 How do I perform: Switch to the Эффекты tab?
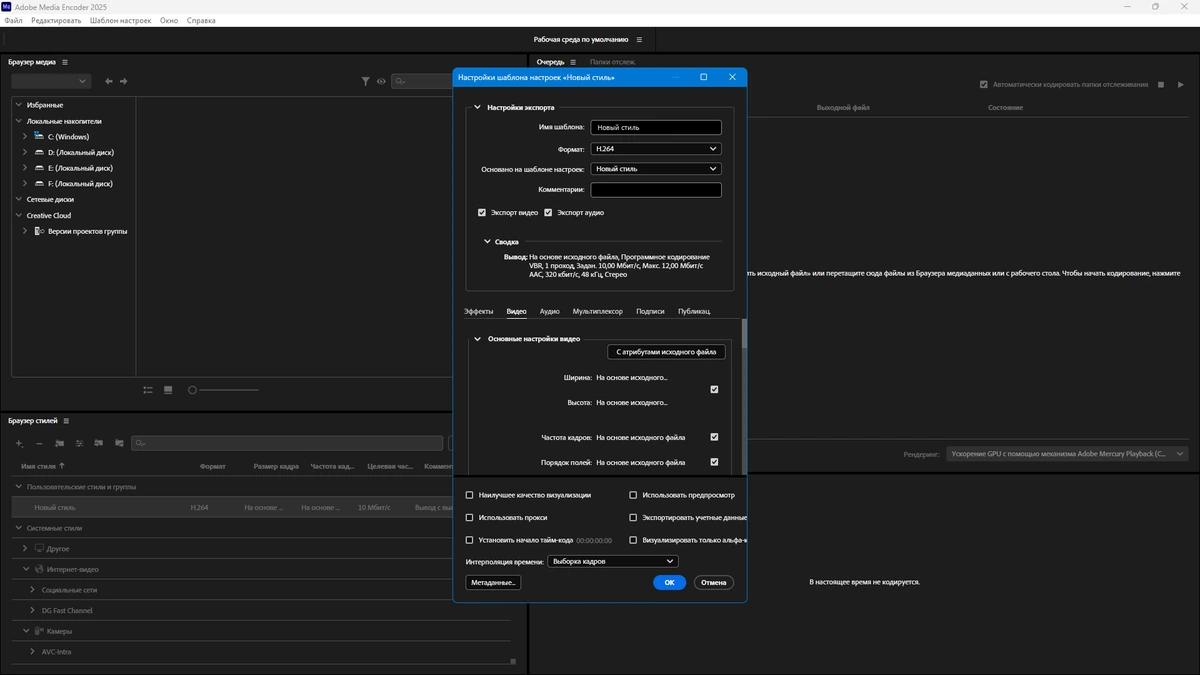479,311
